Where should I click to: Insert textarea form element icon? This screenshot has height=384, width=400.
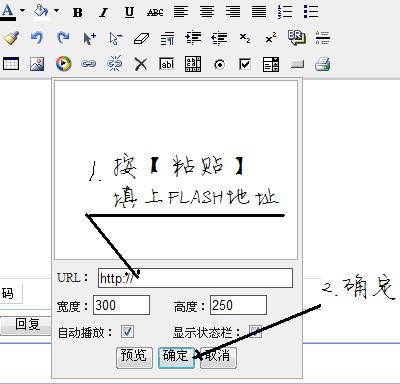click(x=193, y=64)
